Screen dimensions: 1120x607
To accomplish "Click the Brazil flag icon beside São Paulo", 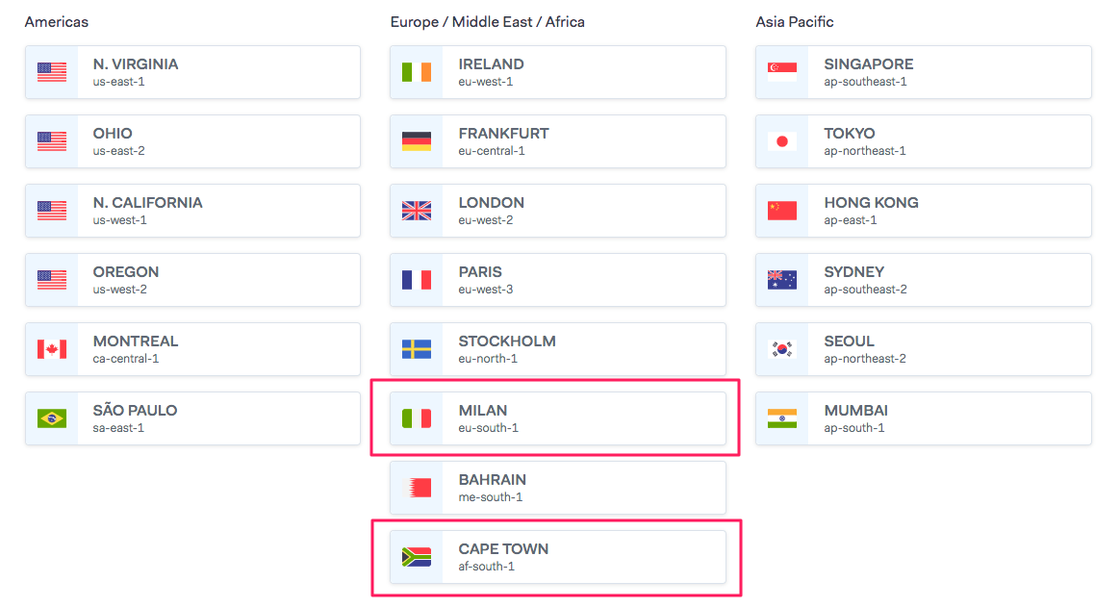I will [51, 418].
